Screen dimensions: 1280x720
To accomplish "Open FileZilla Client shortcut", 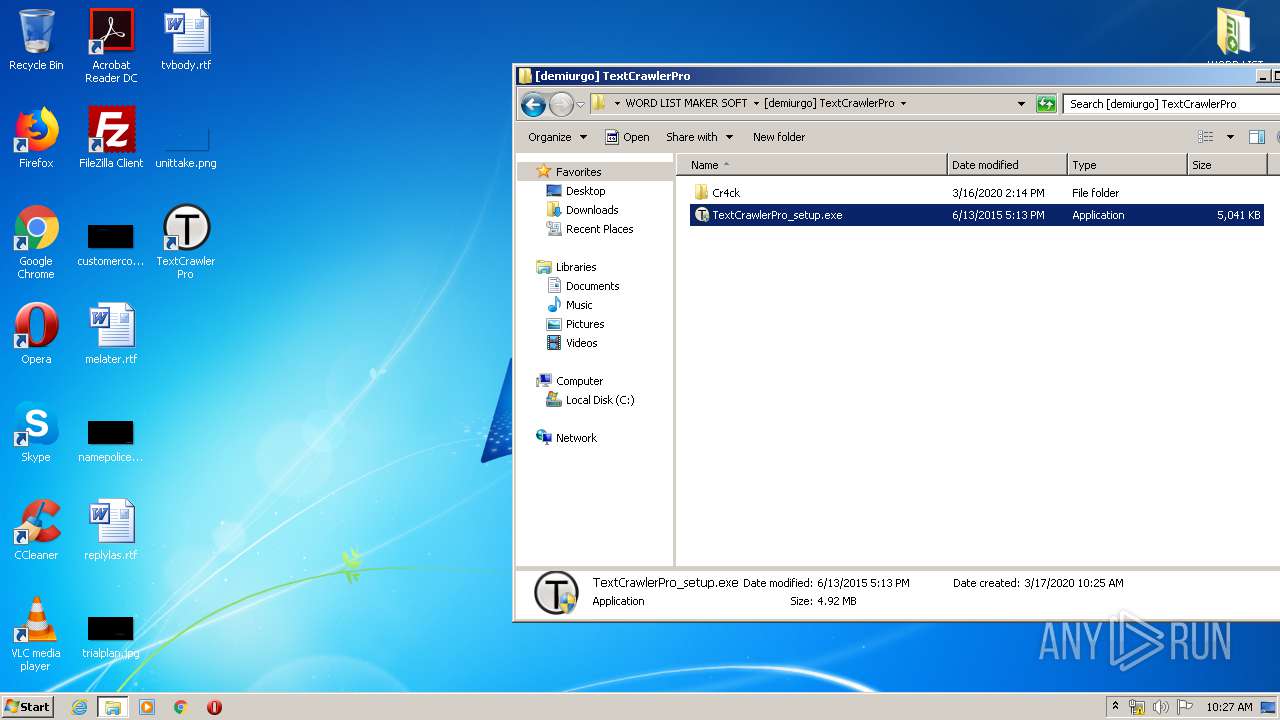I will pyautogui.click(x=111, y=138).
